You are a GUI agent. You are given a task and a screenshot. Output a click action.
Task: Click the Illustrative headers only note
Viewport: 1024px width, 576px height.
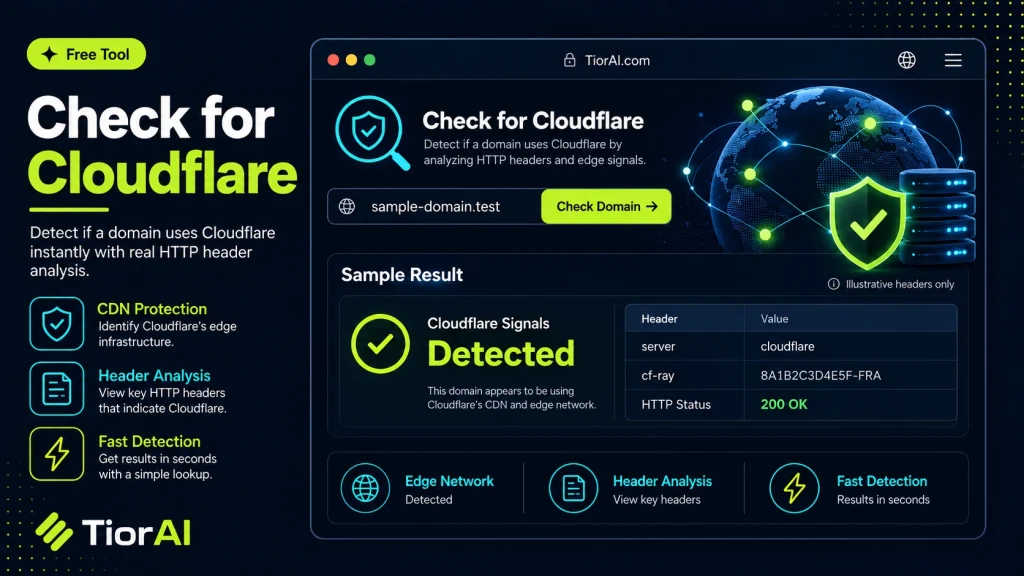click(899, 284)
